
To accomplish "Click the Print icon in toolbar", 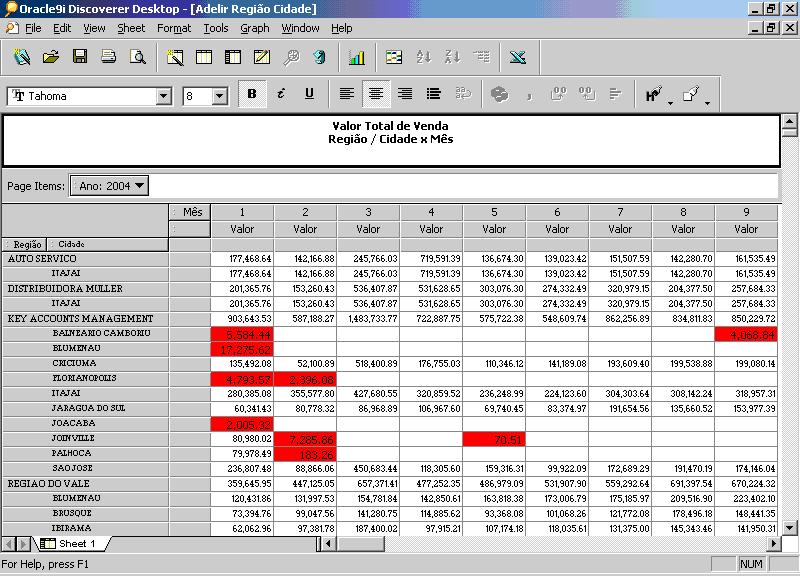I will (x=108, y=58).
